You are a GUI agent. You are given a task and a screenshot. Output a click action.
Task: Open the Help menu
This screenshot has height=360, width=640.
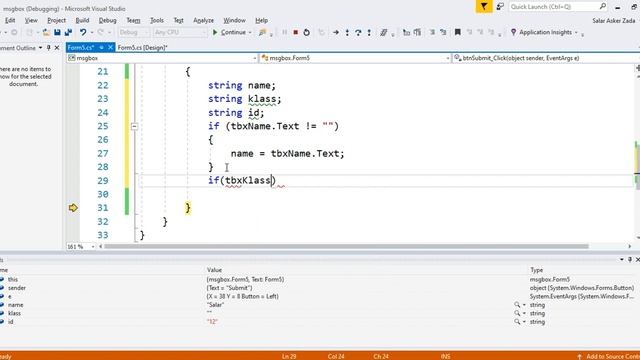(262, 20)
